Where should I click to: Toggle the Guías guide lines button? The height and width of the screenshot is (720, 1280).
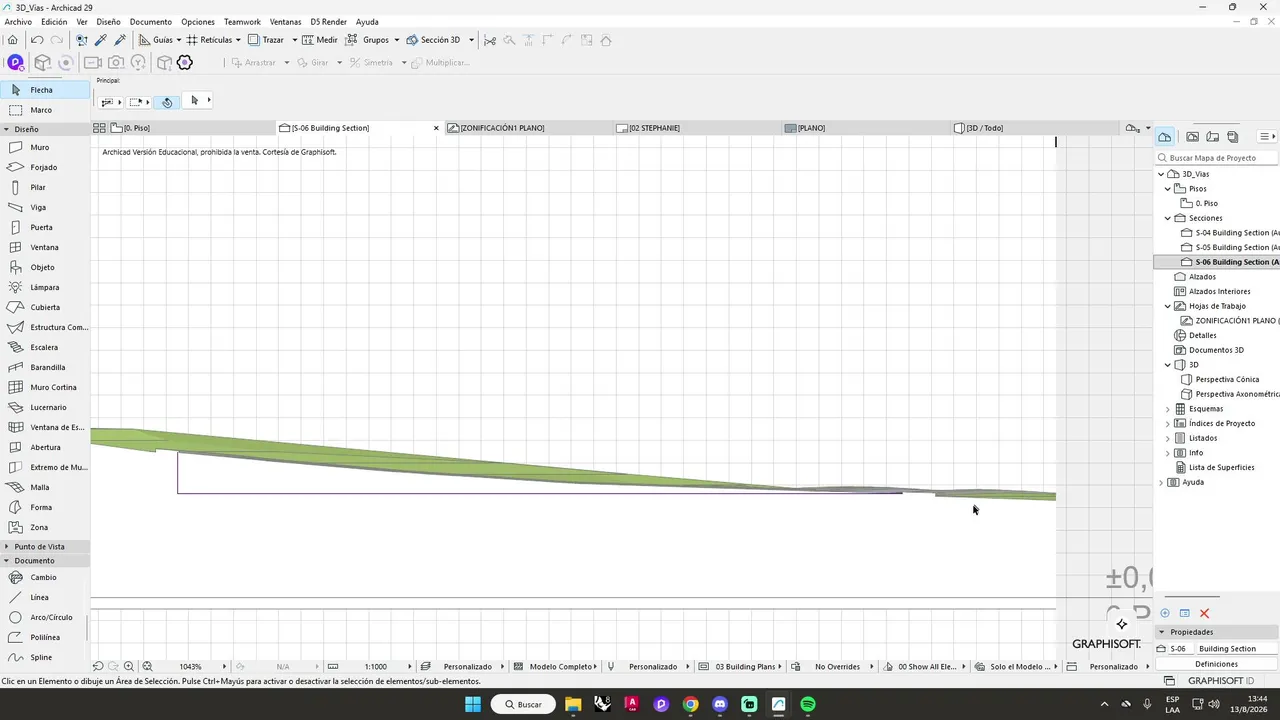[155, 40]
